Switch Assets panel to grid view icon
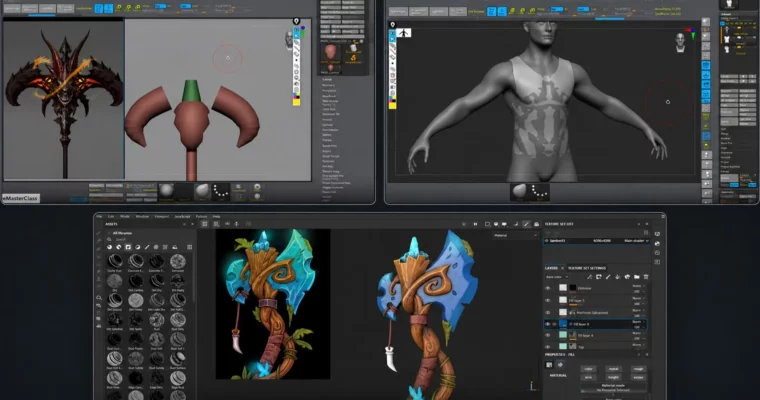The height and width of the screenshot is (400, 760). tap(190, 247)
